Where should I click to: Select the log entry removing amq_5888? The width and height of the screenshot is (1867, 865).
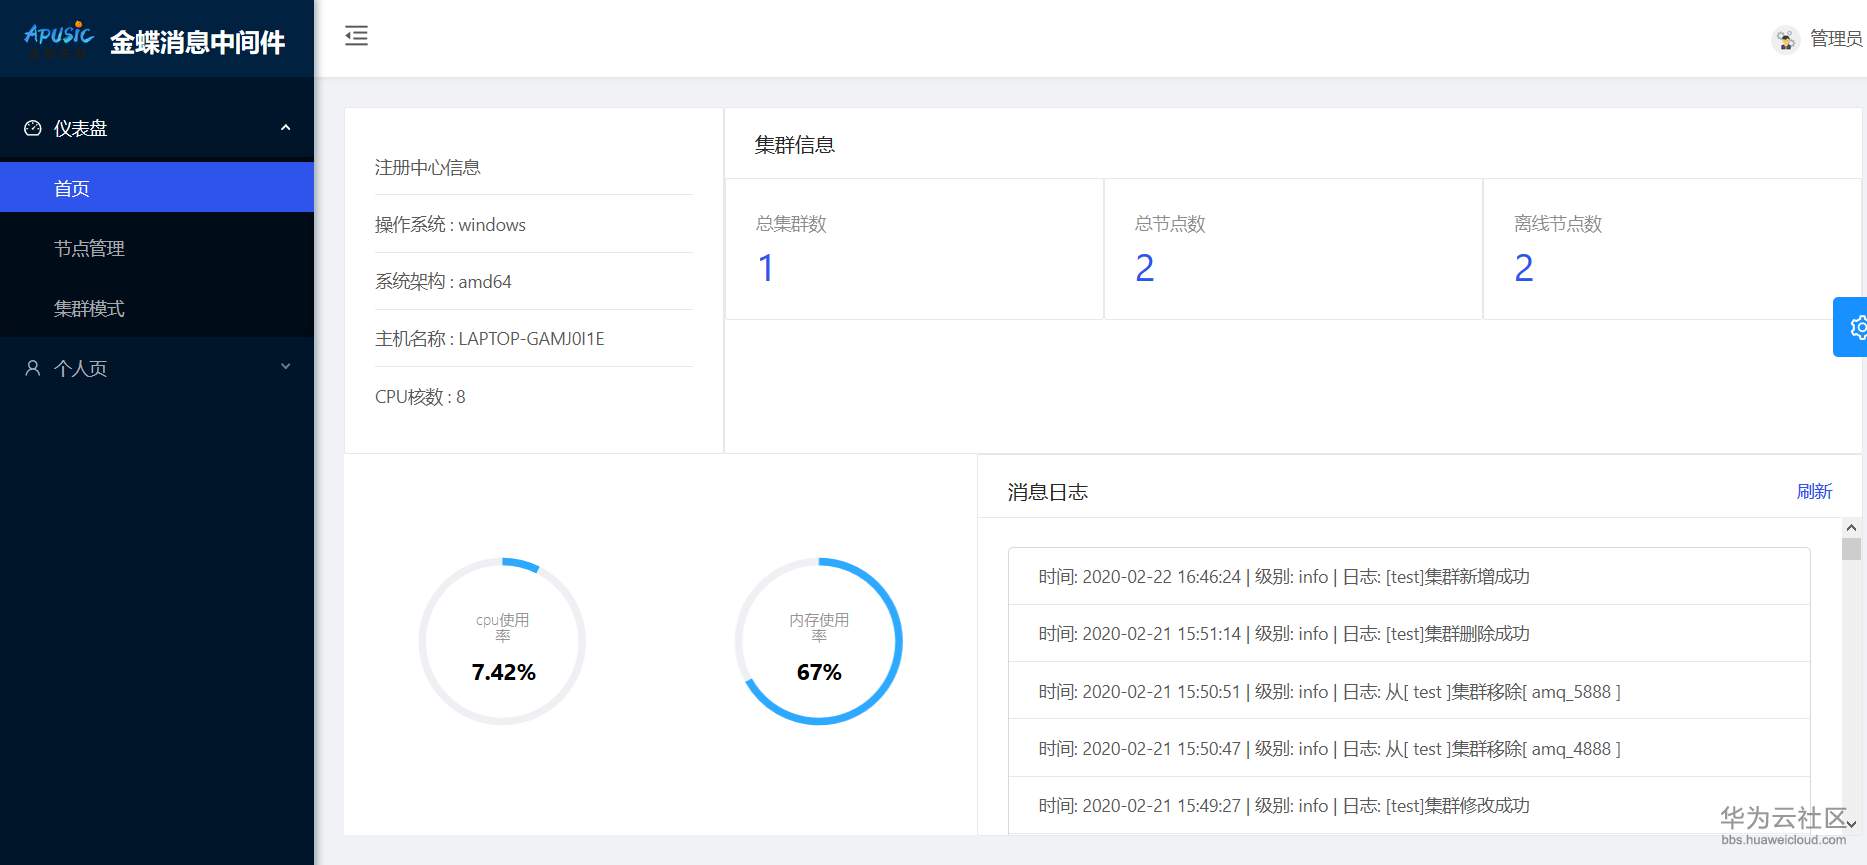pos(1409,691)
